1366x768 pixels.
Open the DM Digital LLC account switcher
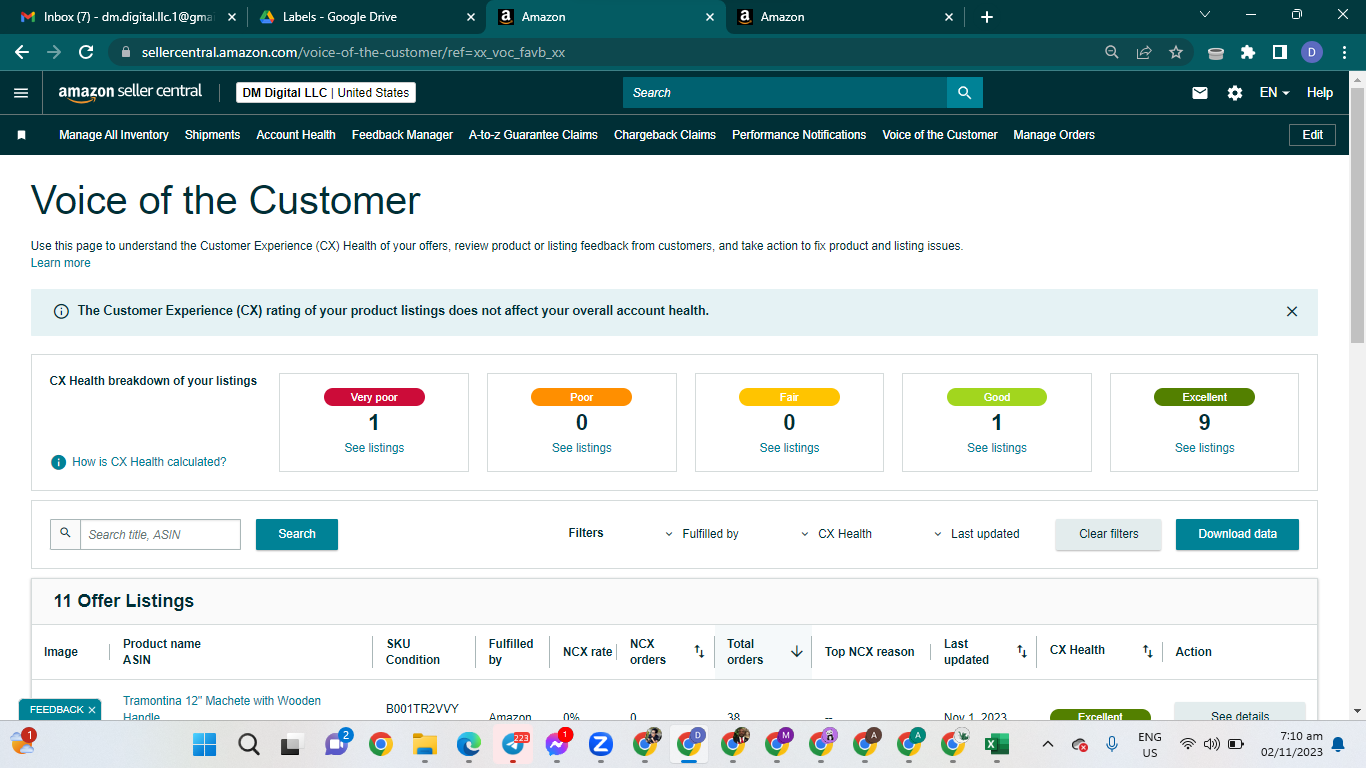tap(326, 93)
